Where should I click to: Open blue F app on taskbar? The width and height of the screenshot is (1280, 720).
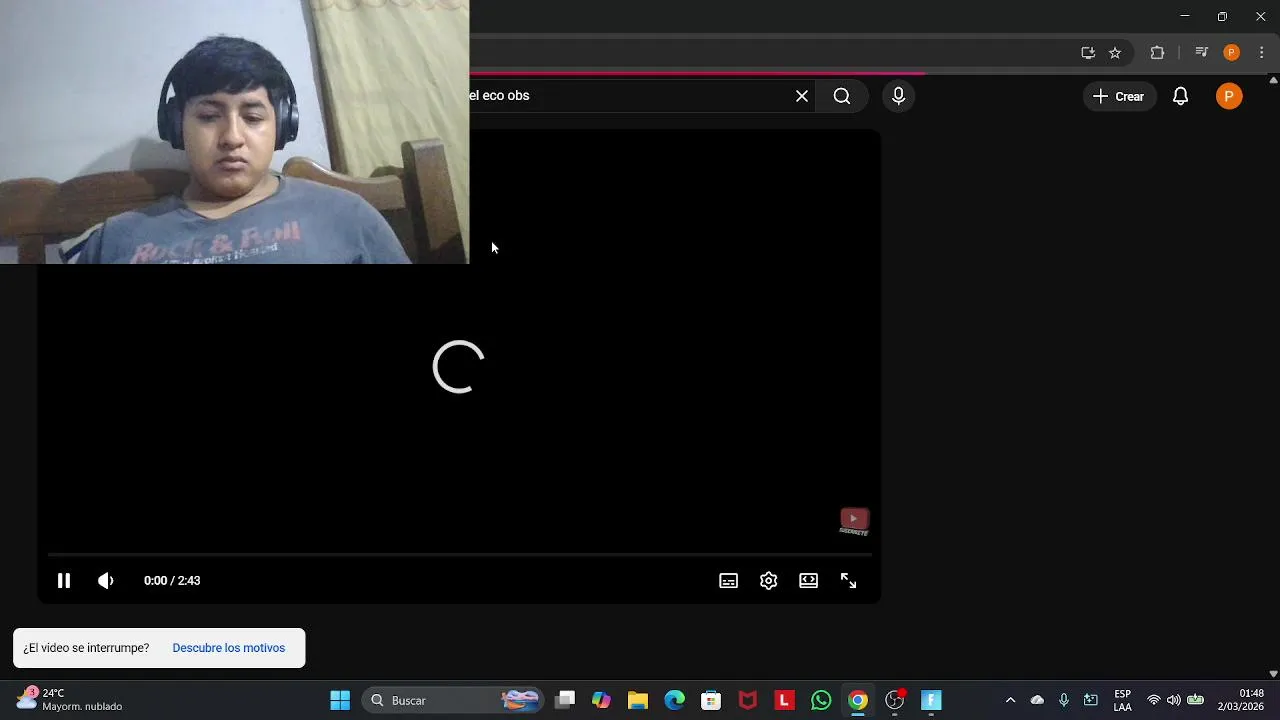[931, 700]
